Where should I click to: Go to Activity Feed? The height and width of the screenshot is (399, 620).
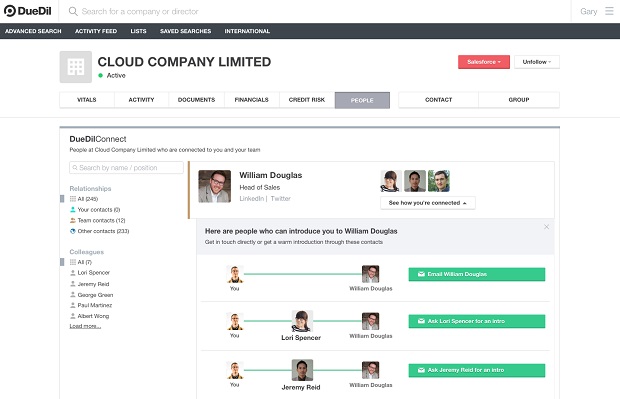coord(96,31)
